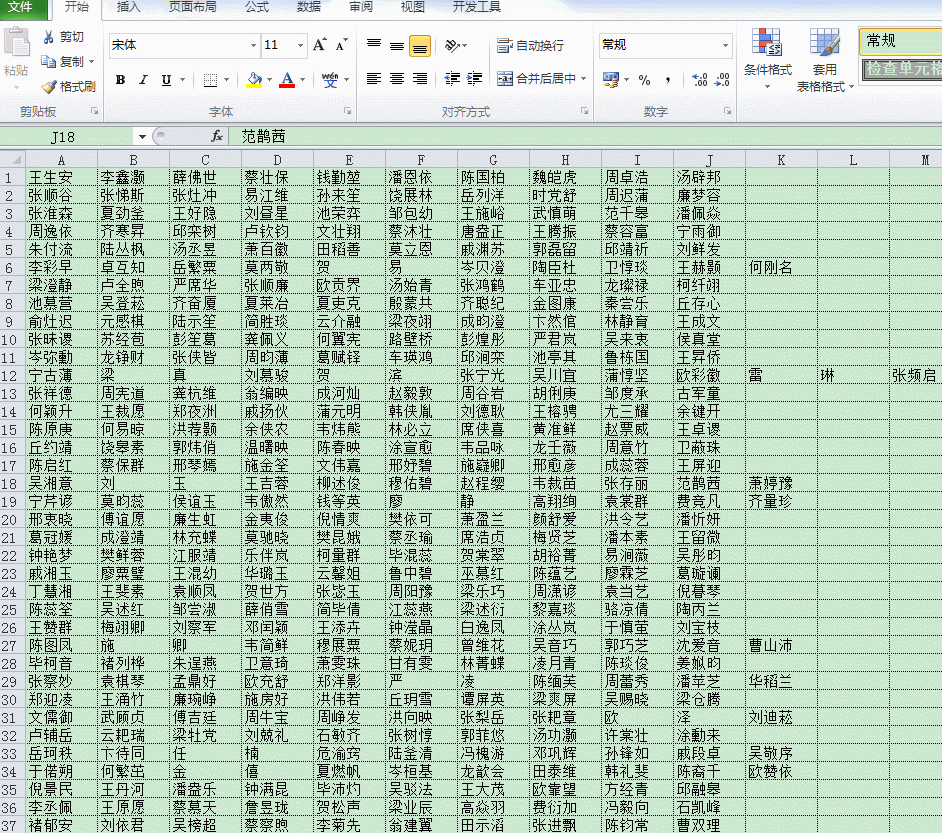
Task: Click the Name Box showing J18
Action: [x=67, y=137]
